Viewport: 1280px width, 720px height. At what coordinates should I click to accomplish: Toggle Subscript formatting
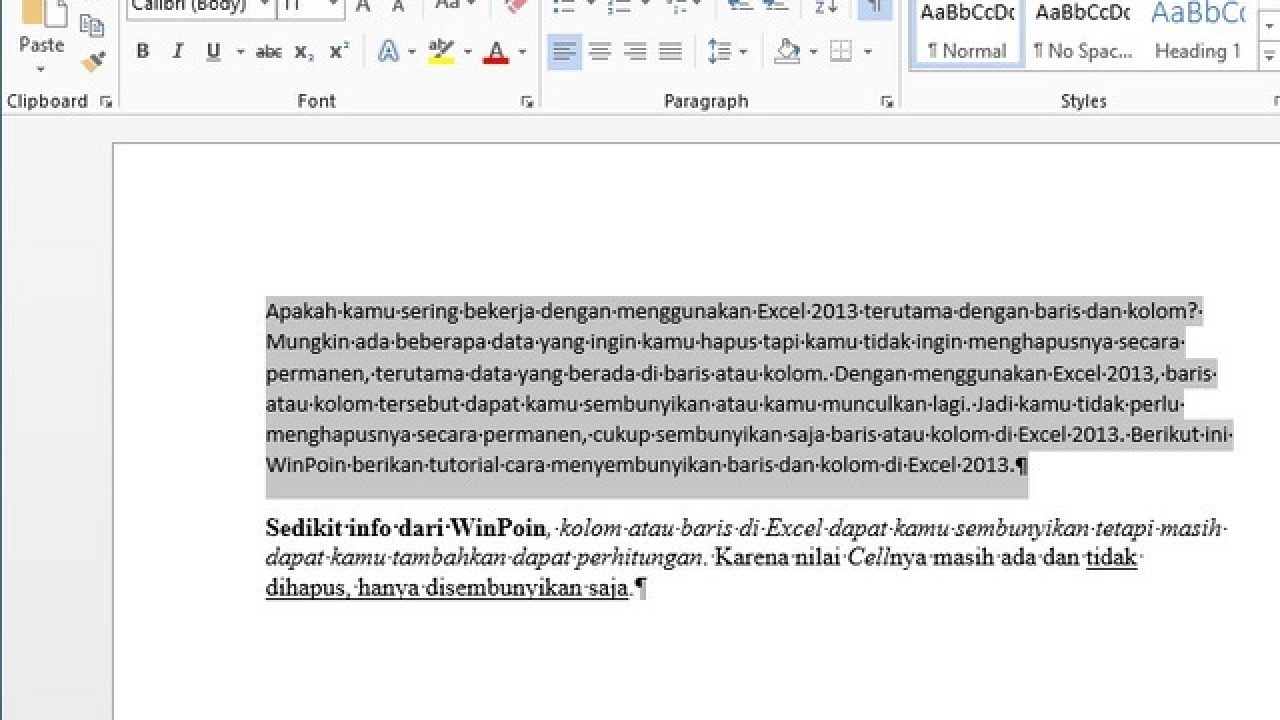(304, 52)
